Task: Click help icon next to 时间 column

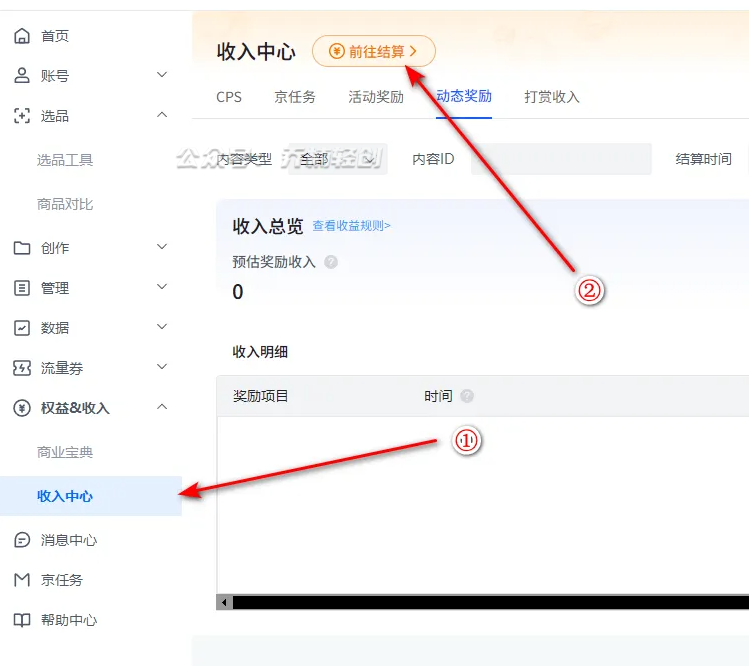Action: [x=467, y=397]
